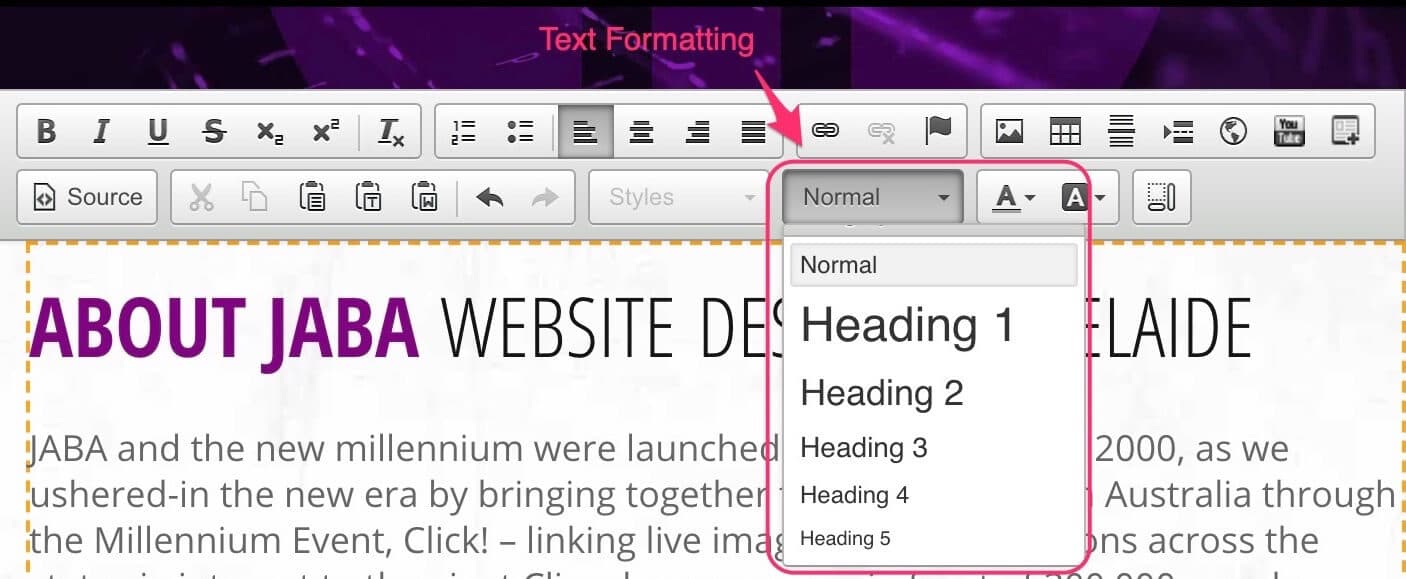Justify the text
The image size is (1406, 579).
[x=753, y=131]
